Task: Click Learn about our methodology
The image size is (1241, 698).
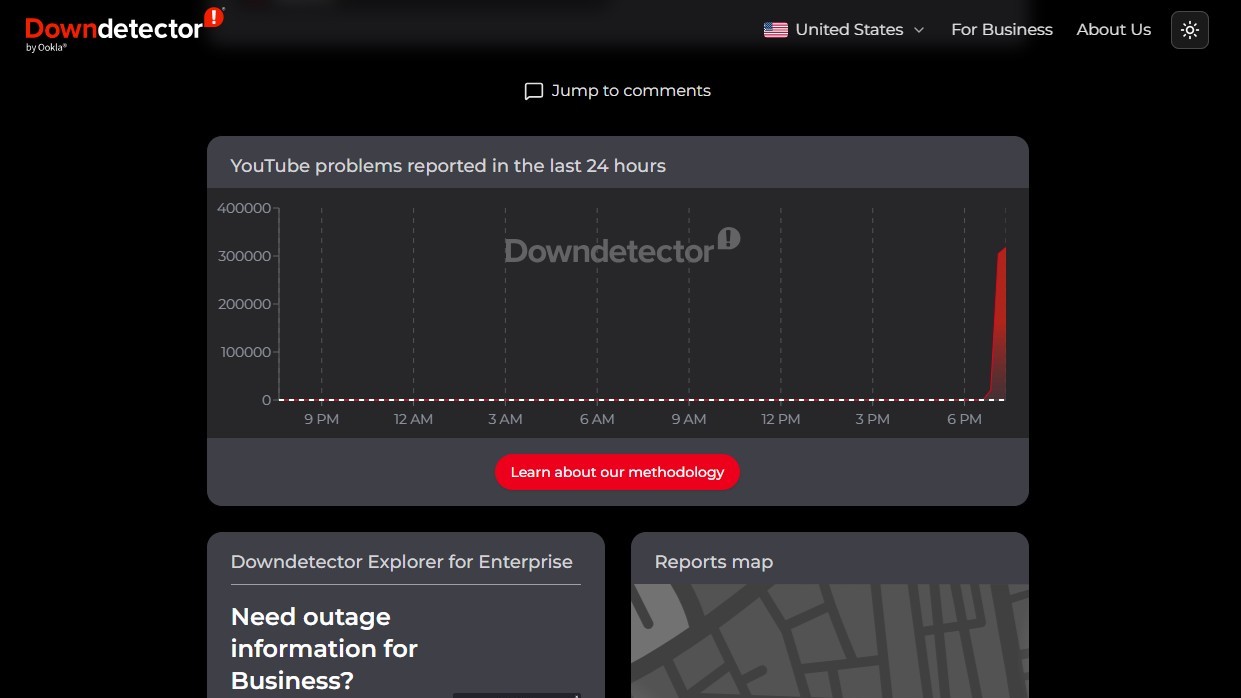Action: tap(617, 472)
